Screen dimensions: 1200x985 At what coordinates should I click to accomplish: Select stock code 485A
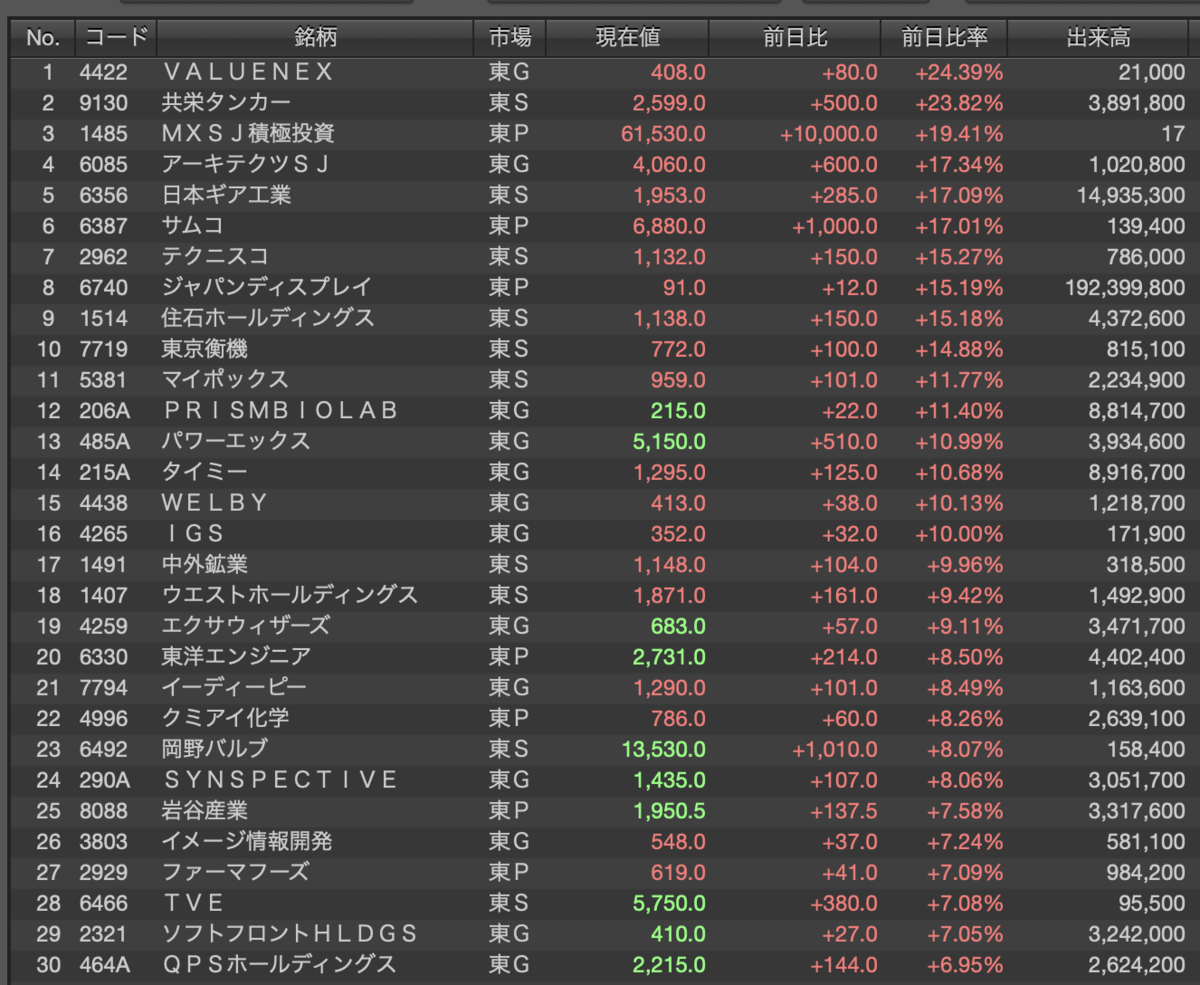pyautogui.click(x=104, y=441)
